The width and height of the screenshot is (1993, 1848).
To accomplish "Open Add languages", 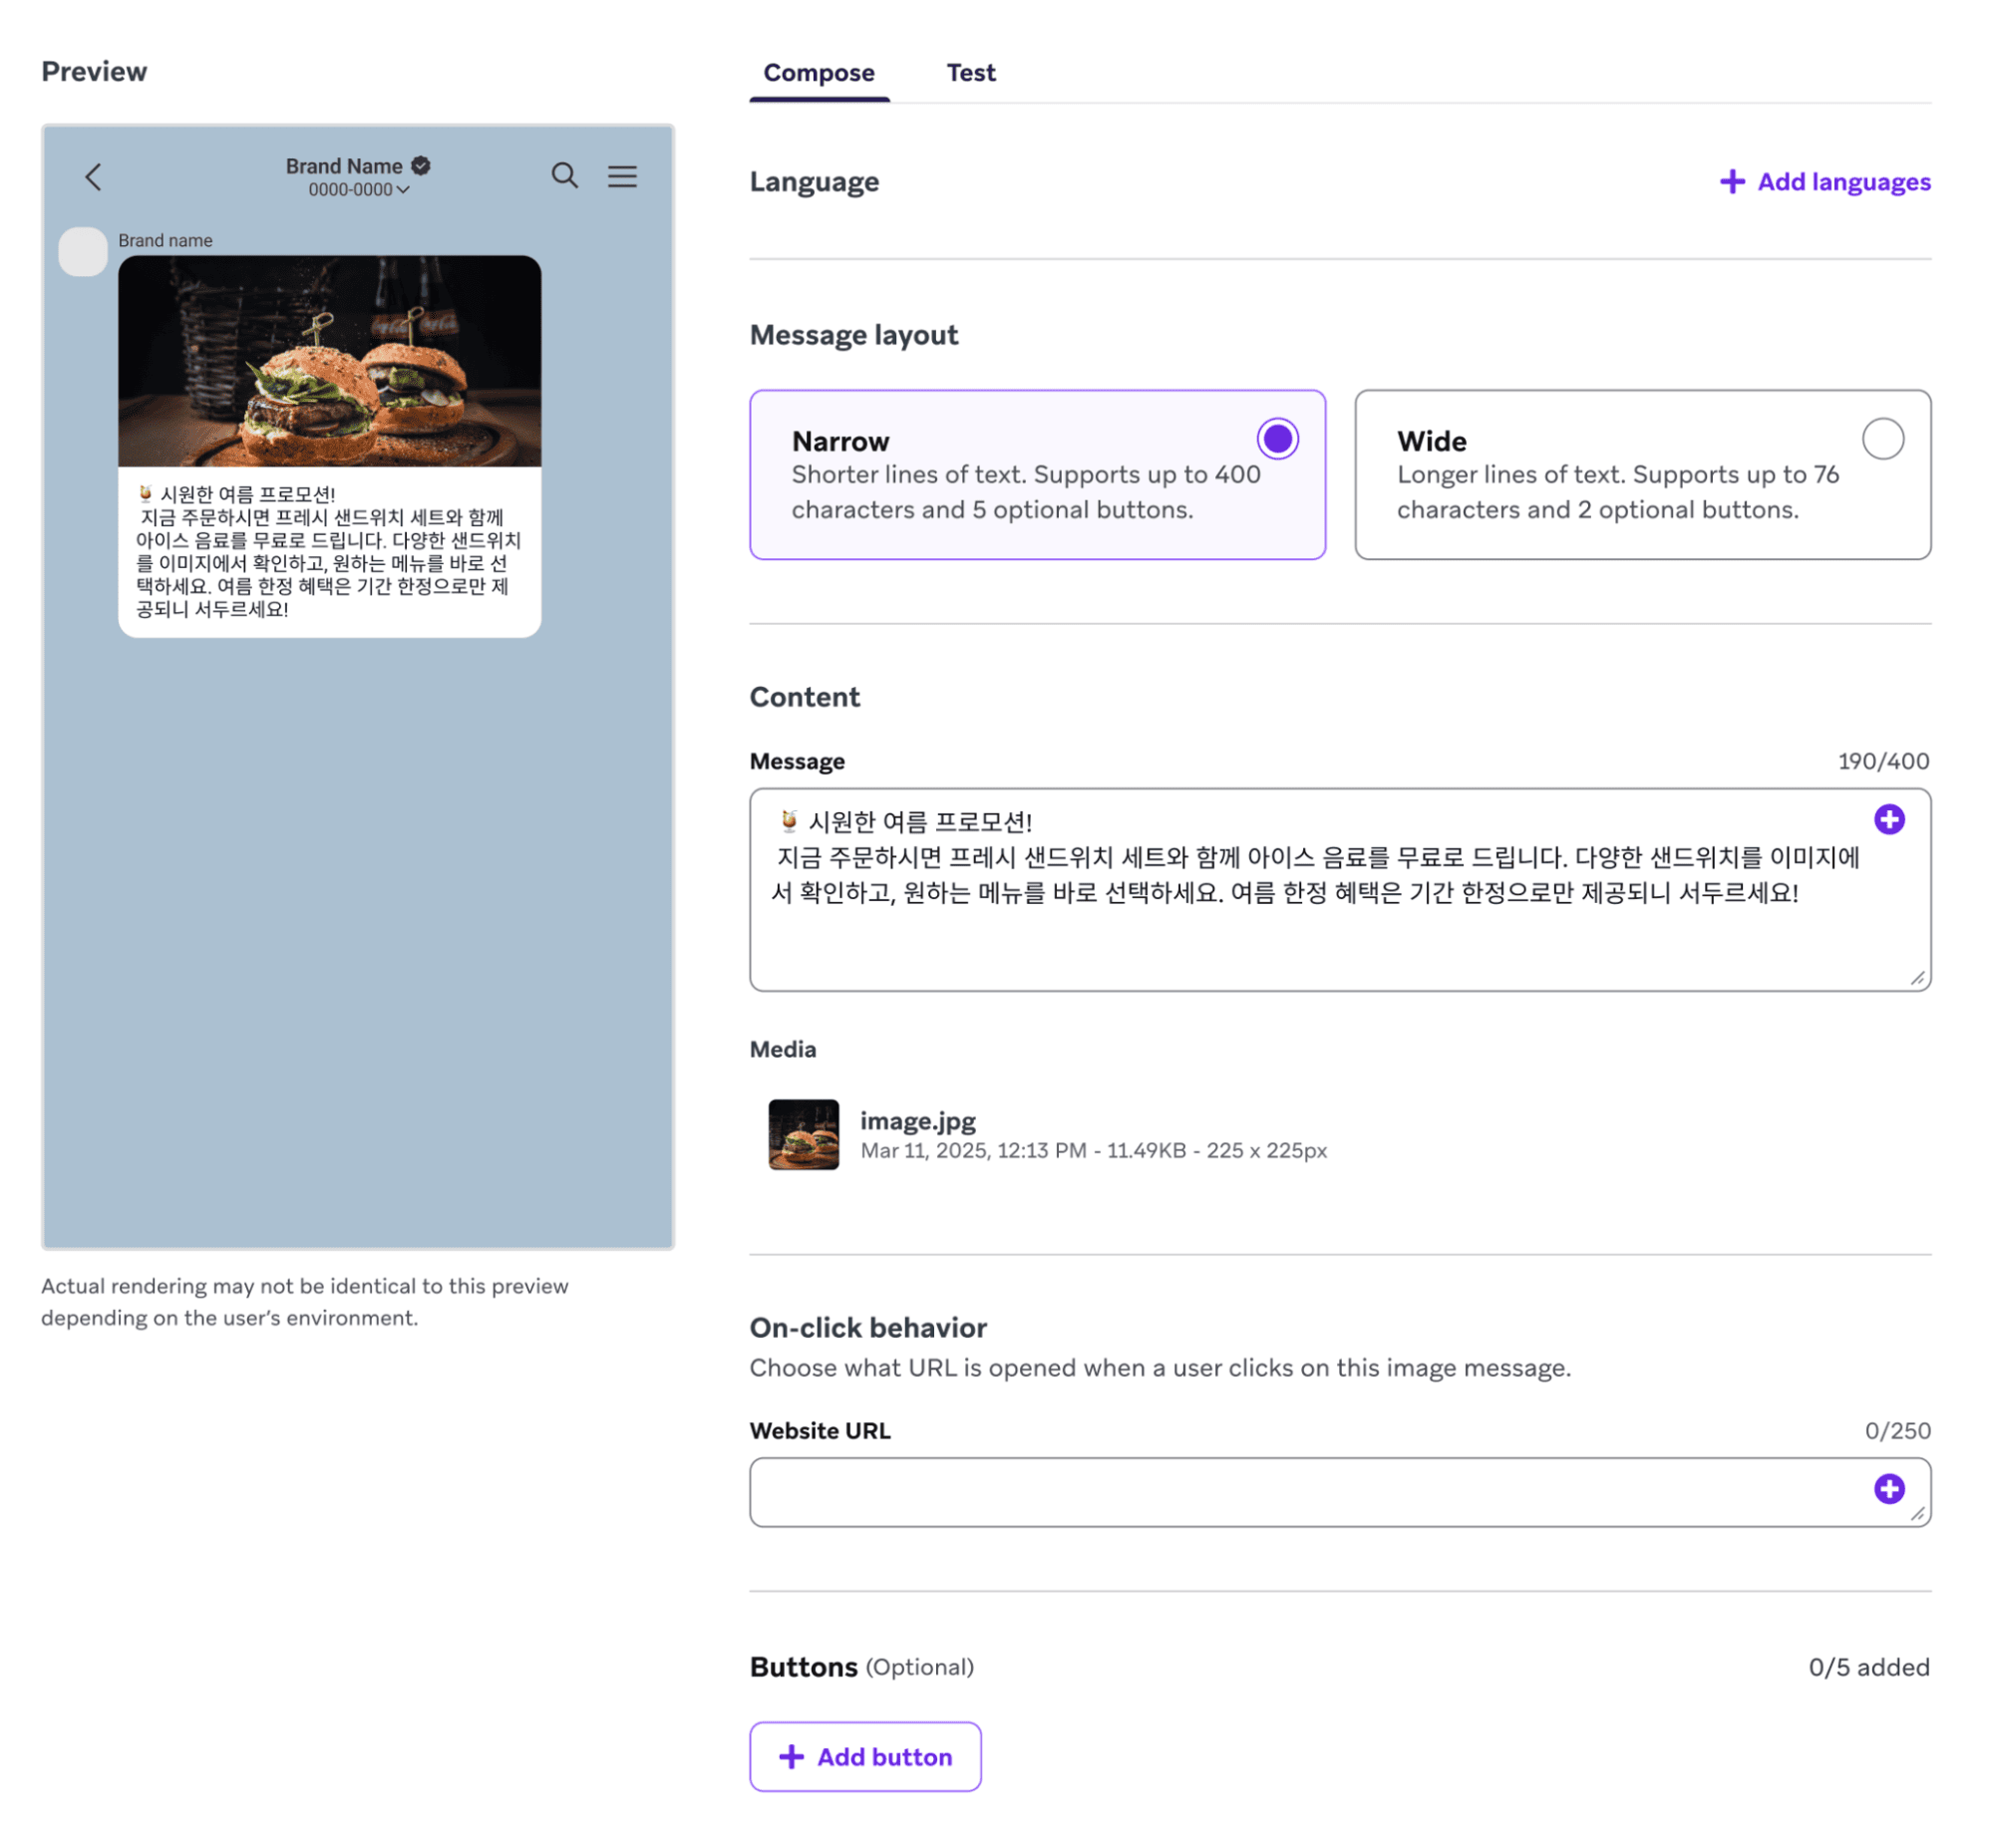I will point(1844,182).
